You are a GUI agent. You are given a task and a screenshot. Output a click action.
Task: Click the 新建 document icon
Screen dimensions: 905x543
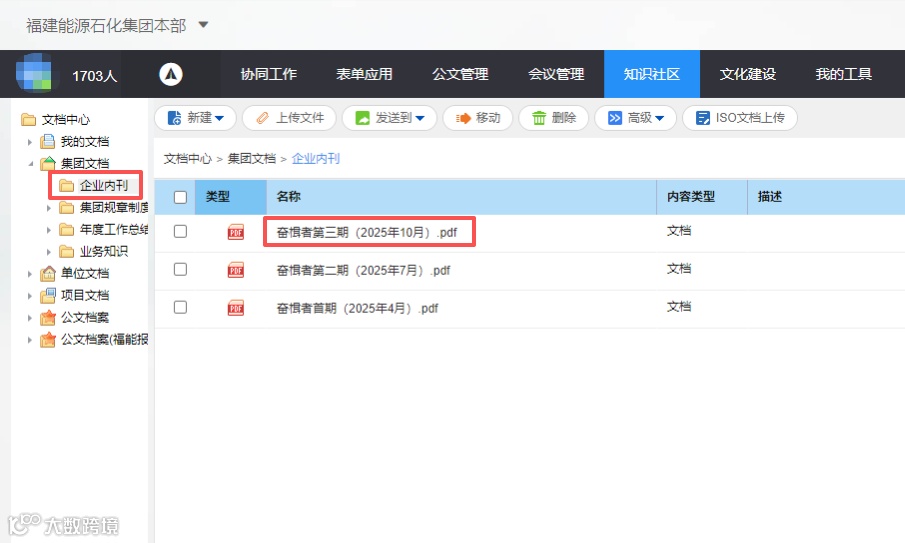coord(174,118)
